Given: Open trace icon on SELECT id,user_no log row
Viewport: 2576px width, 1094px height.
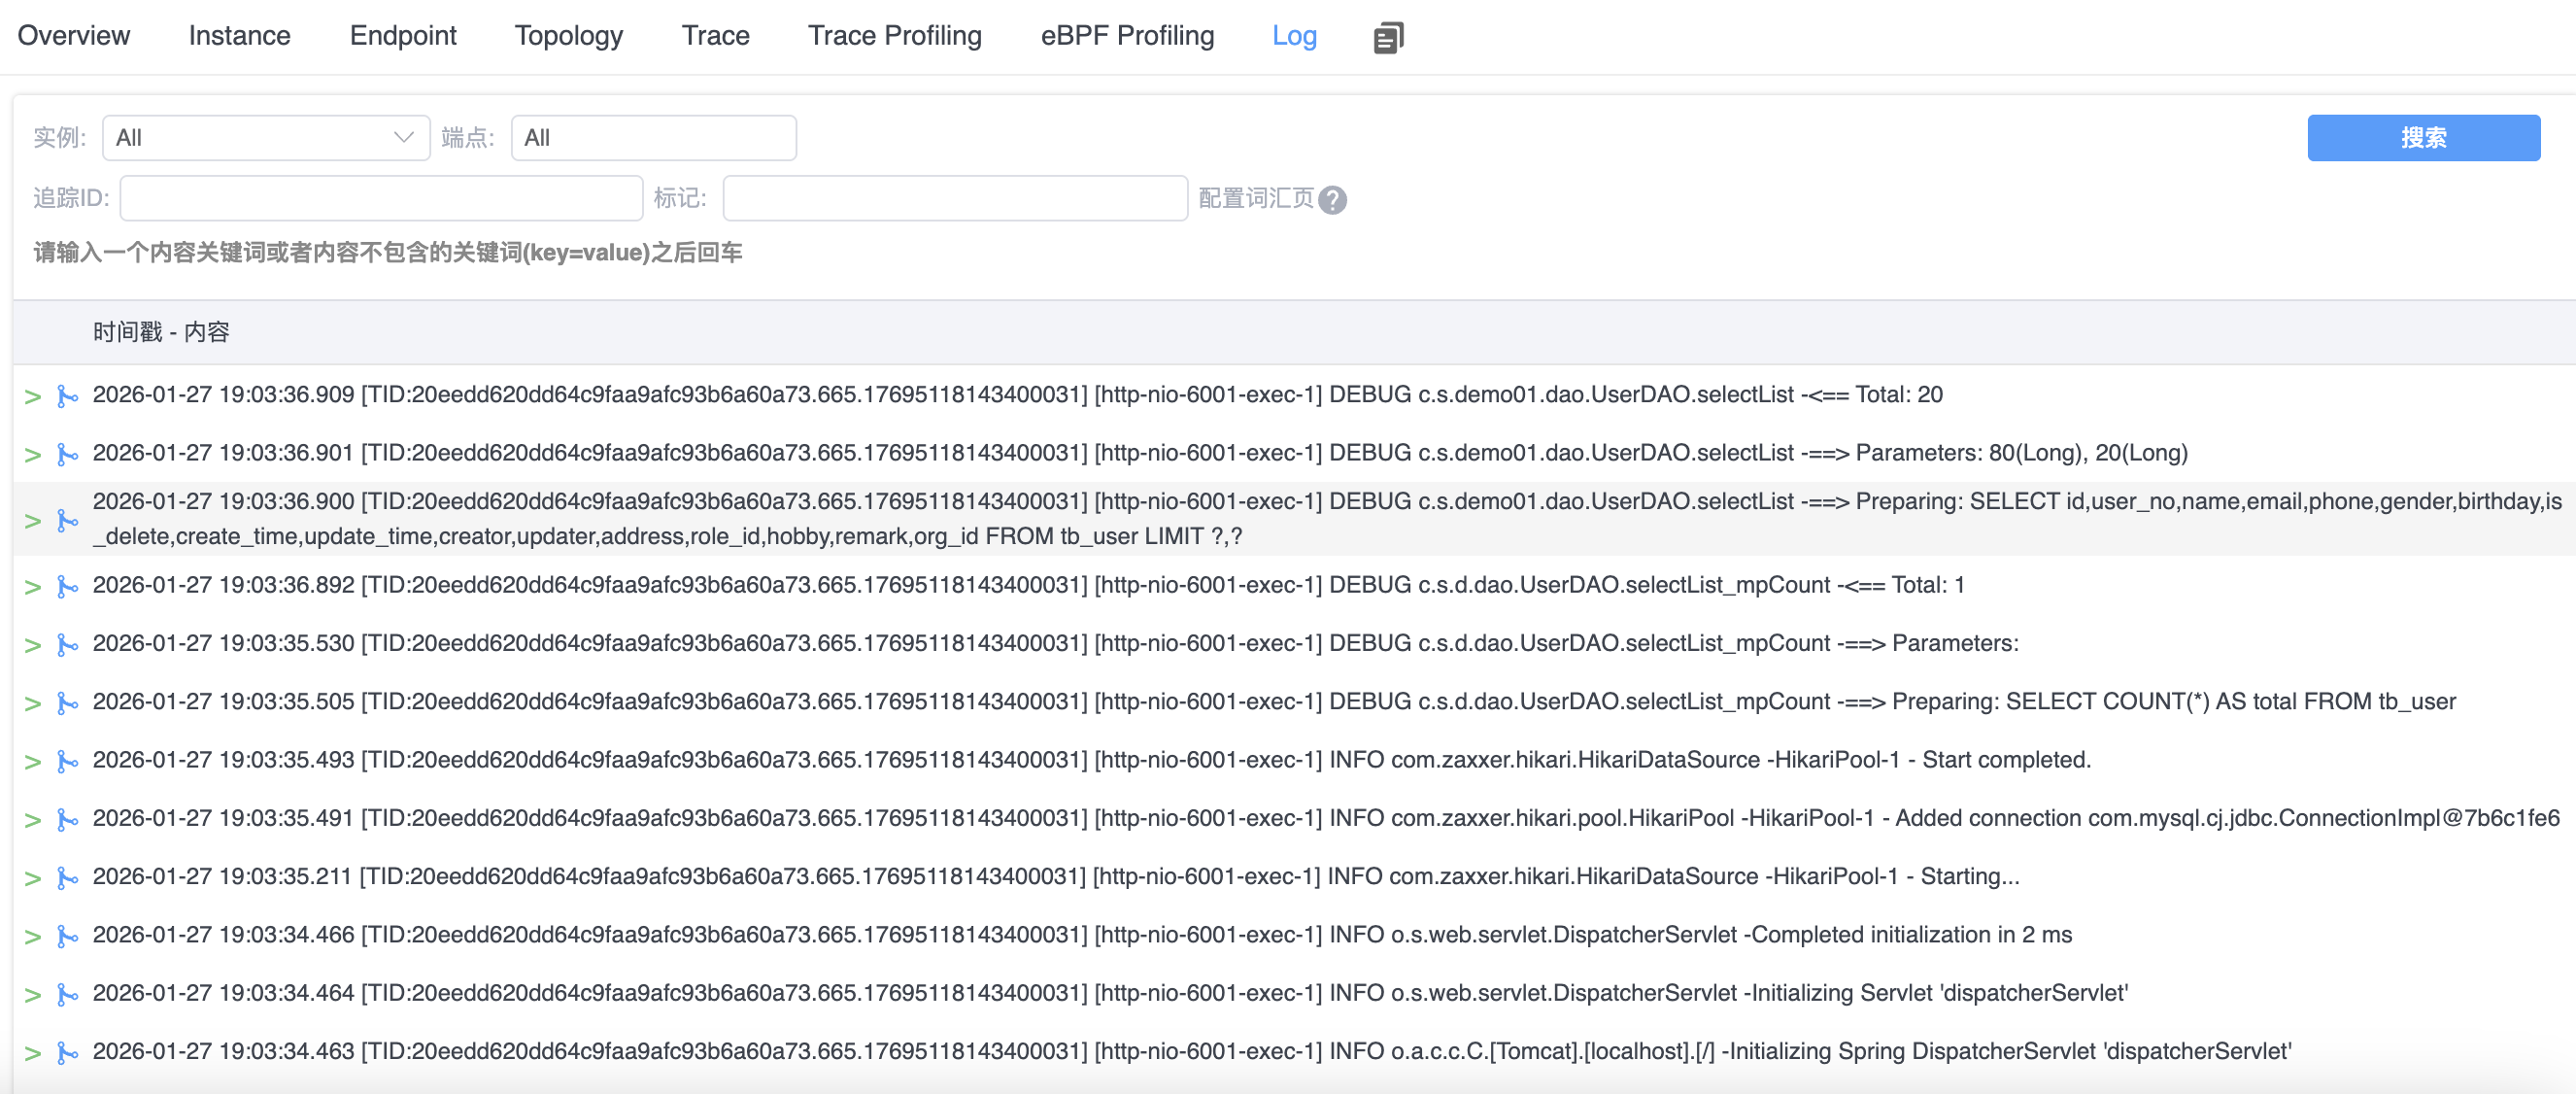Looking at the screenshot, I should click(x=67, y=520).
